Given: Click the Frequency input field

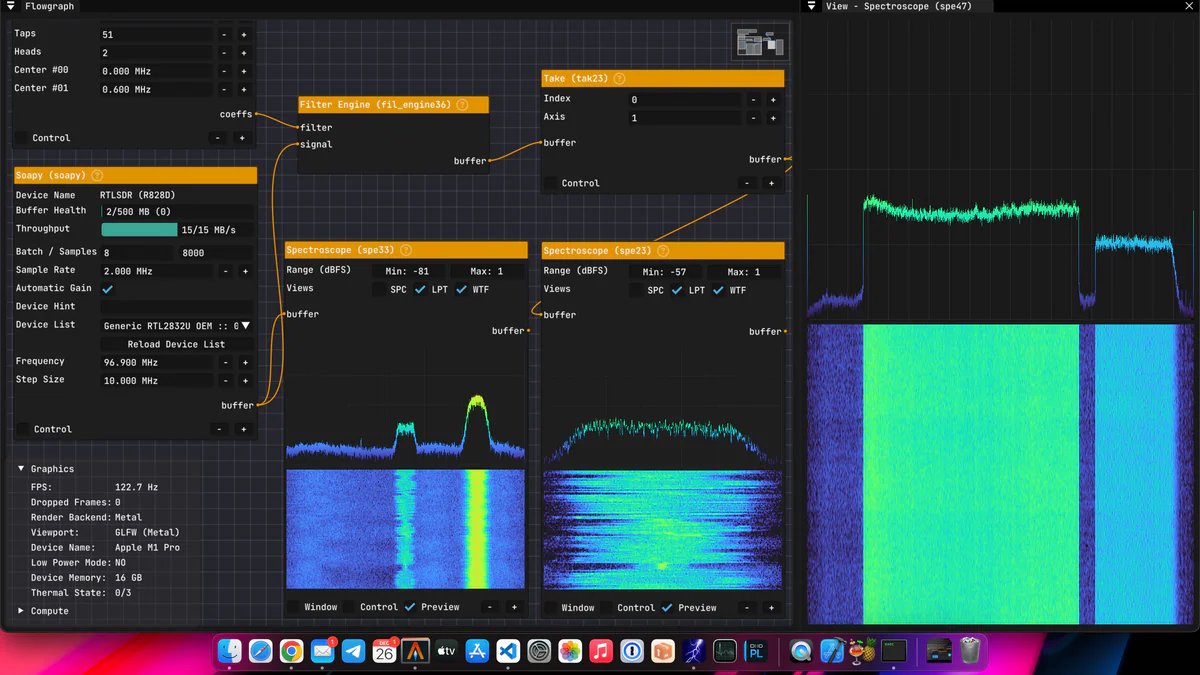Looking at the screenshot, I should pyautogui.click(x=160, y=361).
